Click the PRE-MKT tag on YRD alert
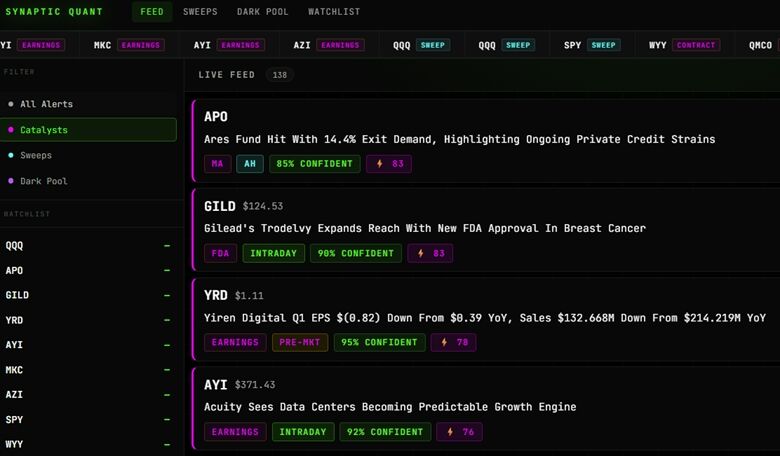This screenshot has width=780, height=456. [299, 343]
